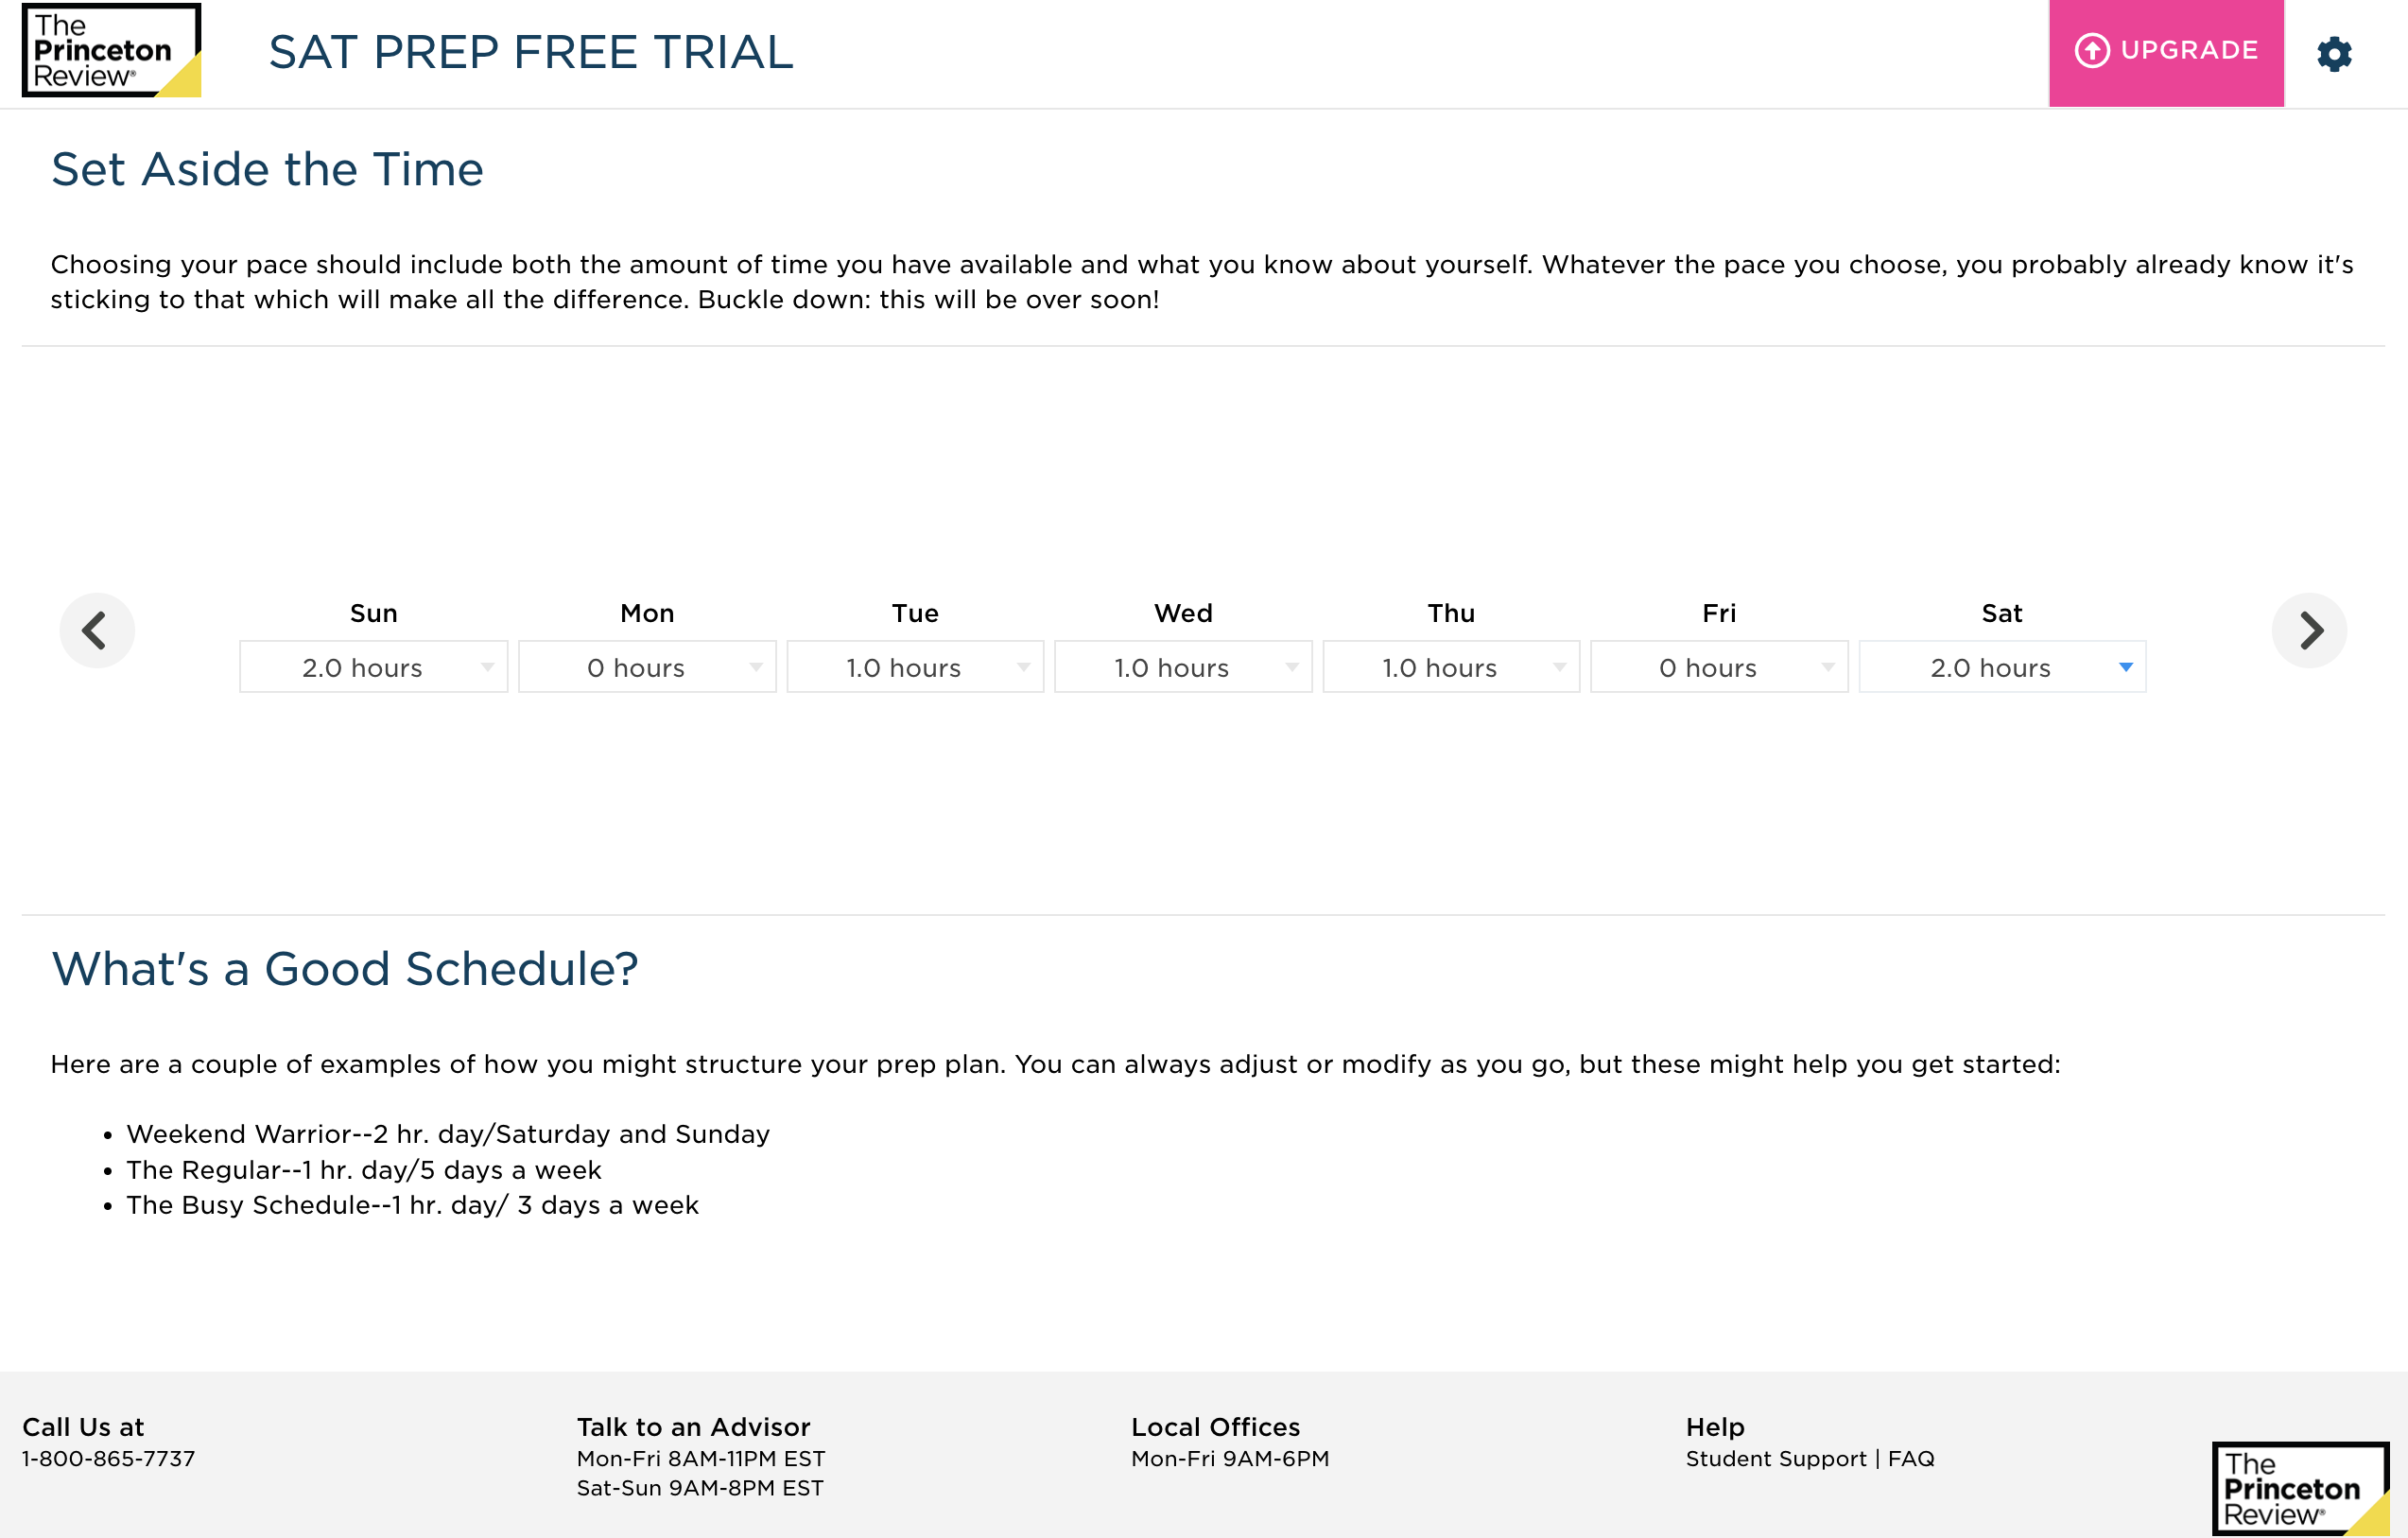The width and height of the screenshot is (2408, 1538).
Task: Click the Princeton Review logo in header
Action: click(x=111, y=51)
